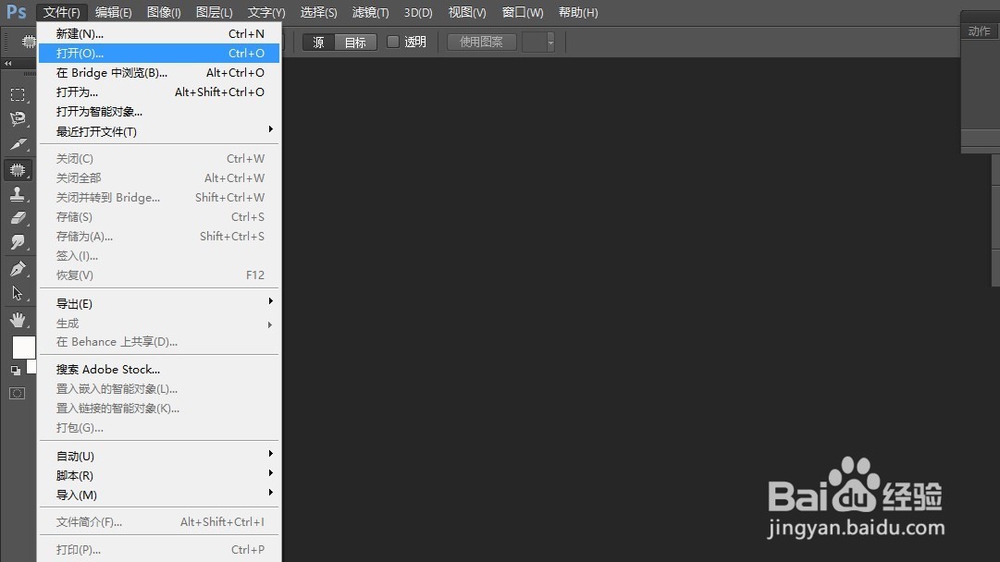The height and width of the screenshot is (562, 1000).
Task: Enable the 透明 checkbox
Action: [x=393, y=41]
